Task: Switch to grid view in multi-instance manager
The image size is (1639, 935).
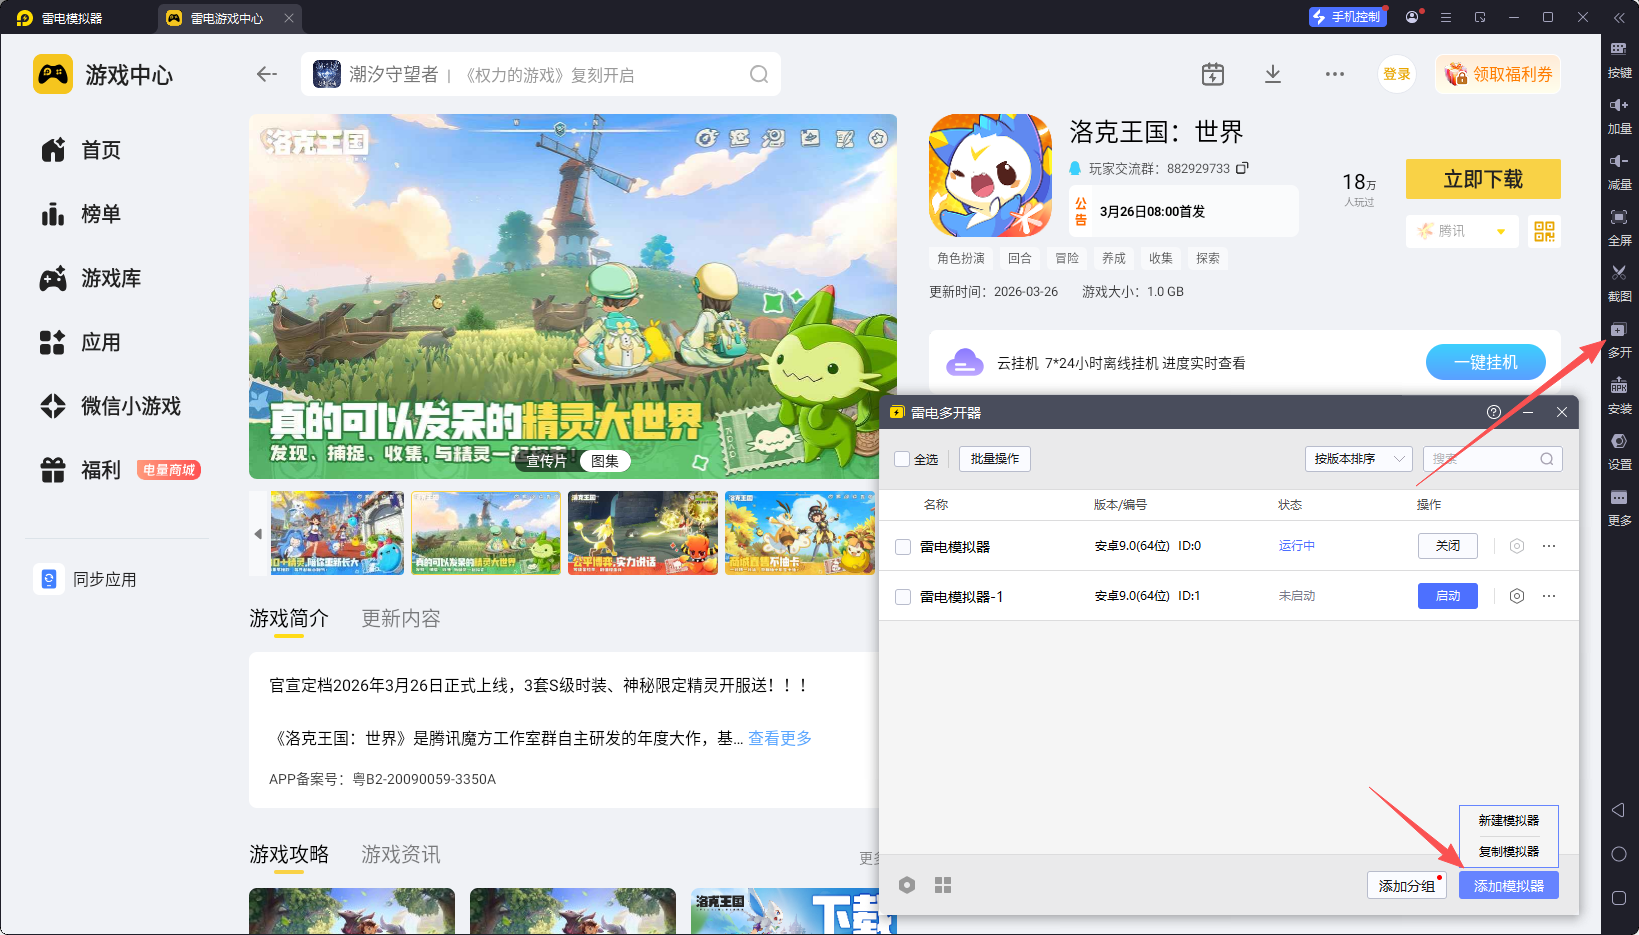Action: pyautogui.click(x=942, y=885)
